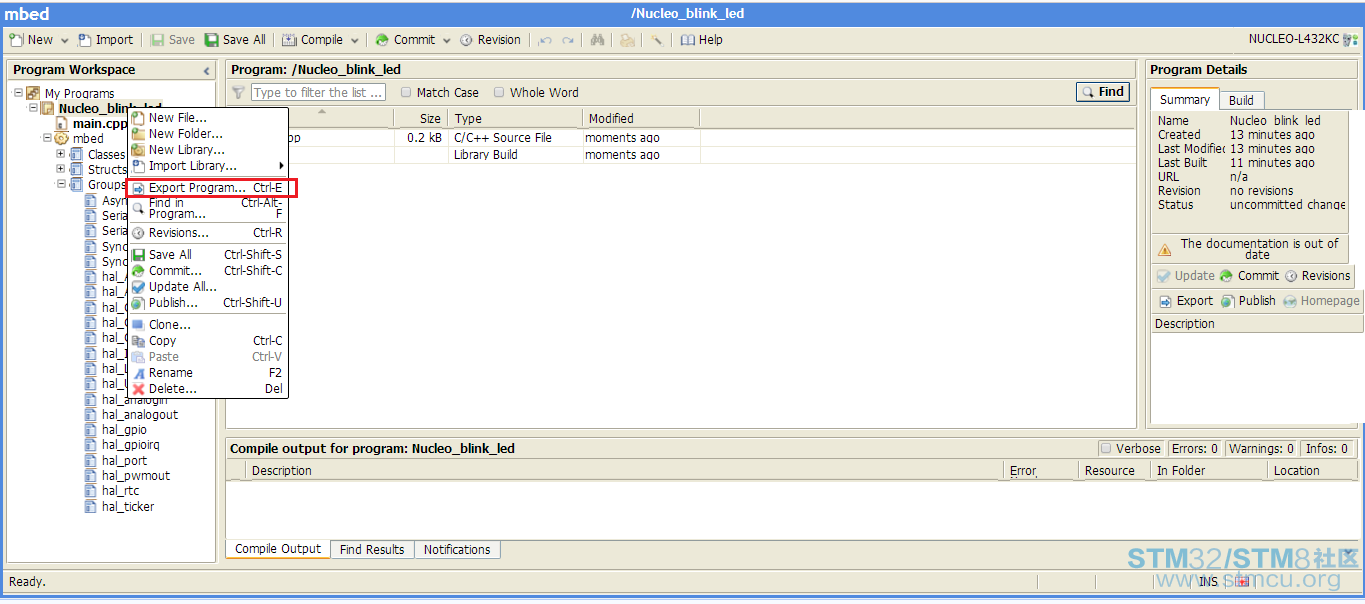The height and width of the screenshot is (604, 1365).
Task: Switch to the Notifications tab
Action: click(x=457, y=550)
